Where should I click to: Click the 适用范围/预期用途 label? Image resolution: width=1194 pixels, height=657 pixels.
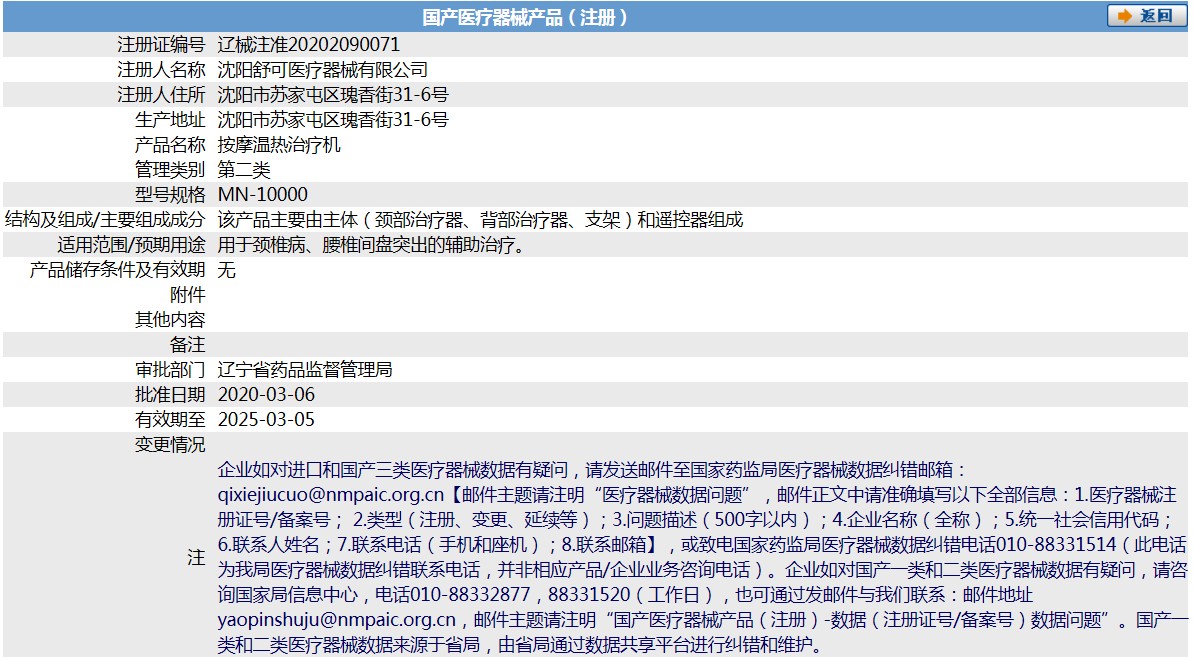pos(131,245)
